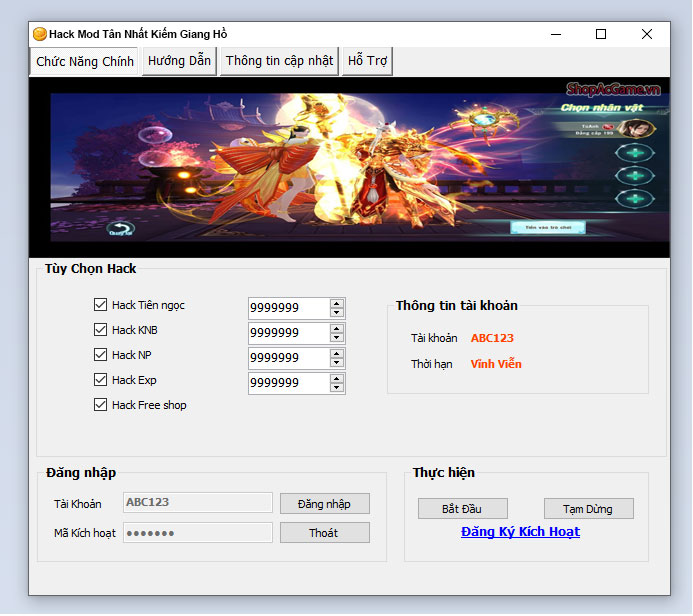The height and width of the screenshot is (616, 693).
Task: Click the third plus slot icon in banner
Action: (635, 198)
